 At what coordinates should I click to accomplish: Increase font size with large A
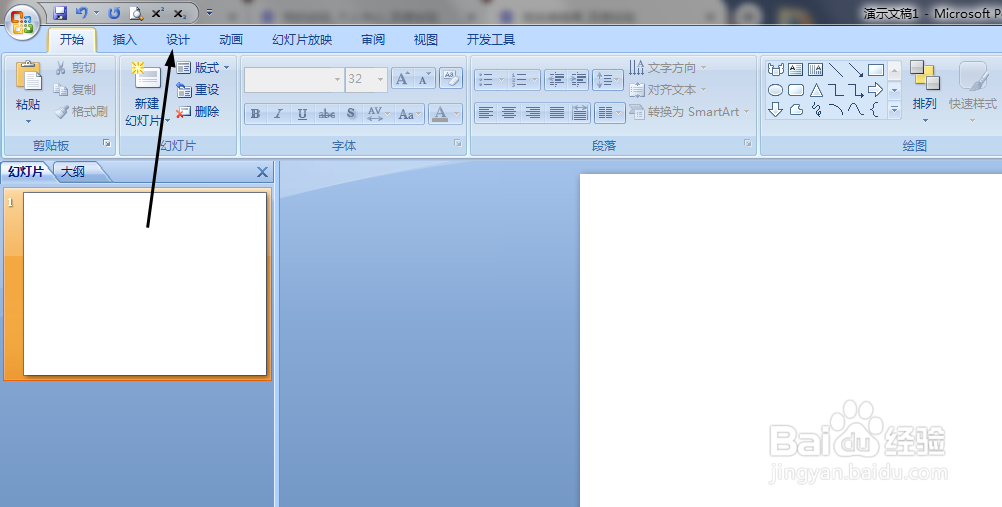coord(402,79)
